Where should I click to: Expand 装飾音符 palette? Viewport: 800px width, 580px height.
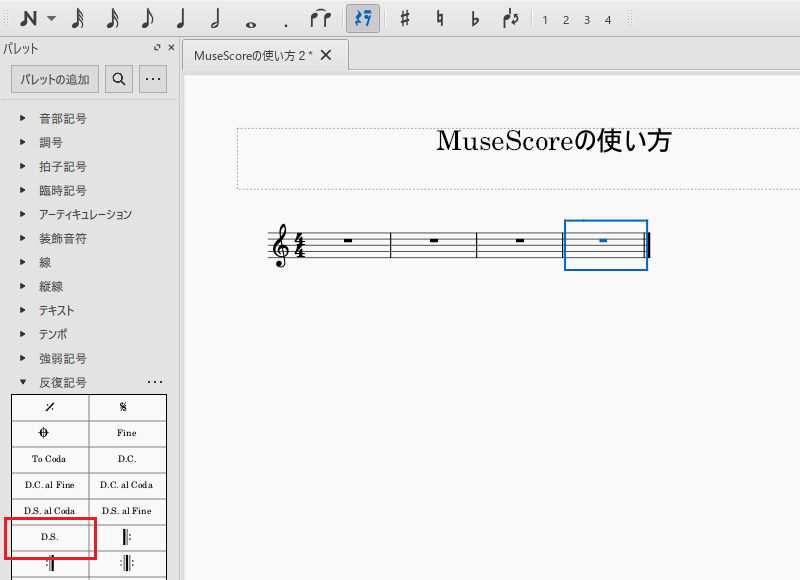(22, 238)
